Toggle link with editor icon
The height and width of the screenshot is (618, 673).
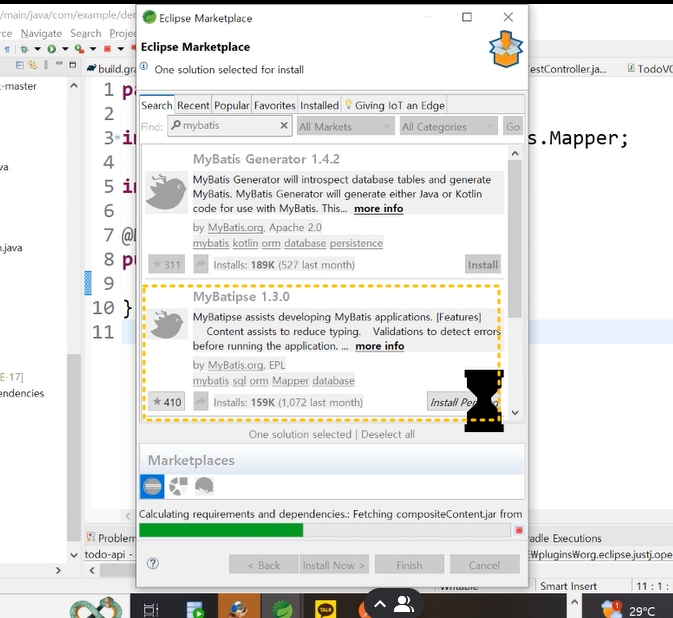[x=33, y=65]
